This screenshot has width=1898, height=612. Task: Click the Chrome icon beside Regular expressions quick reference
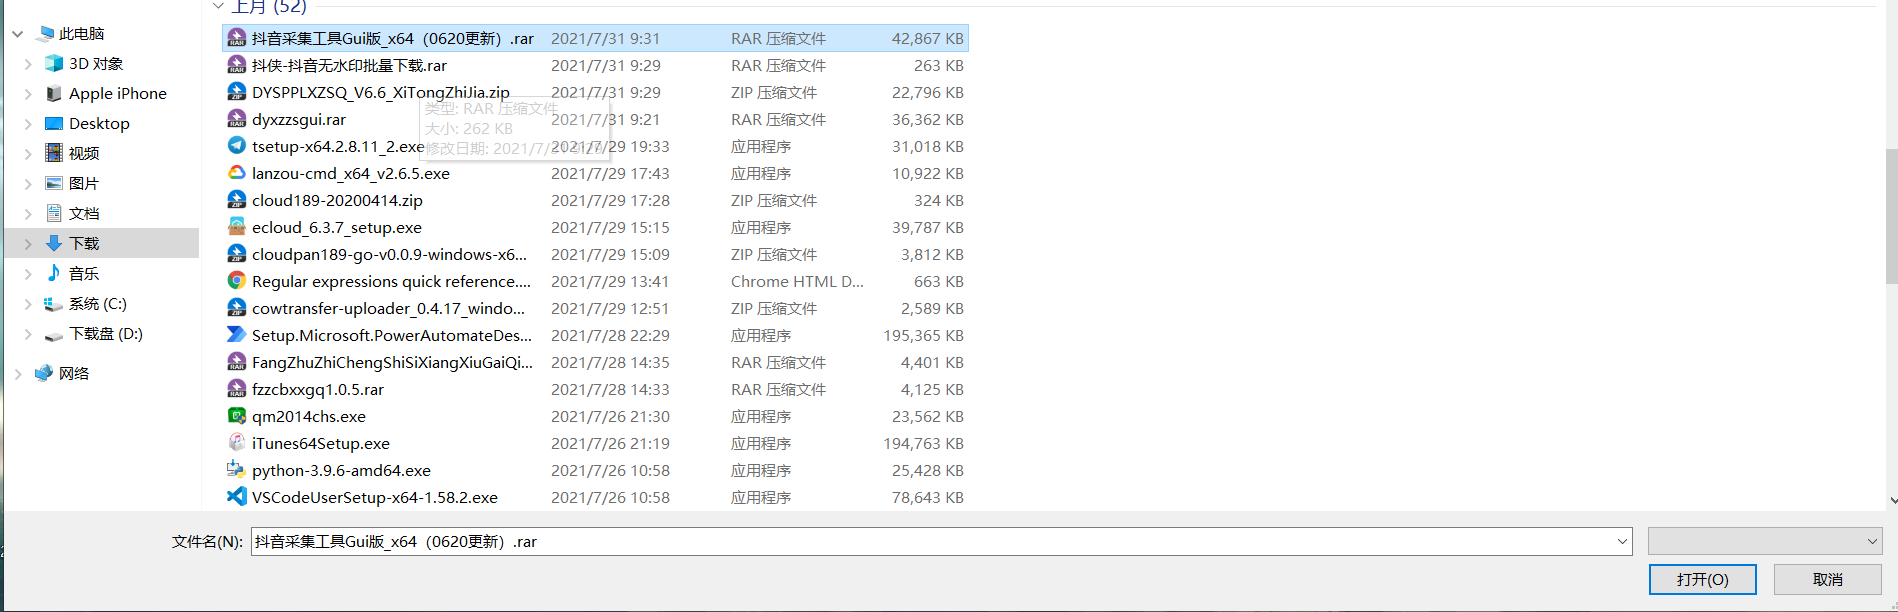236,281
